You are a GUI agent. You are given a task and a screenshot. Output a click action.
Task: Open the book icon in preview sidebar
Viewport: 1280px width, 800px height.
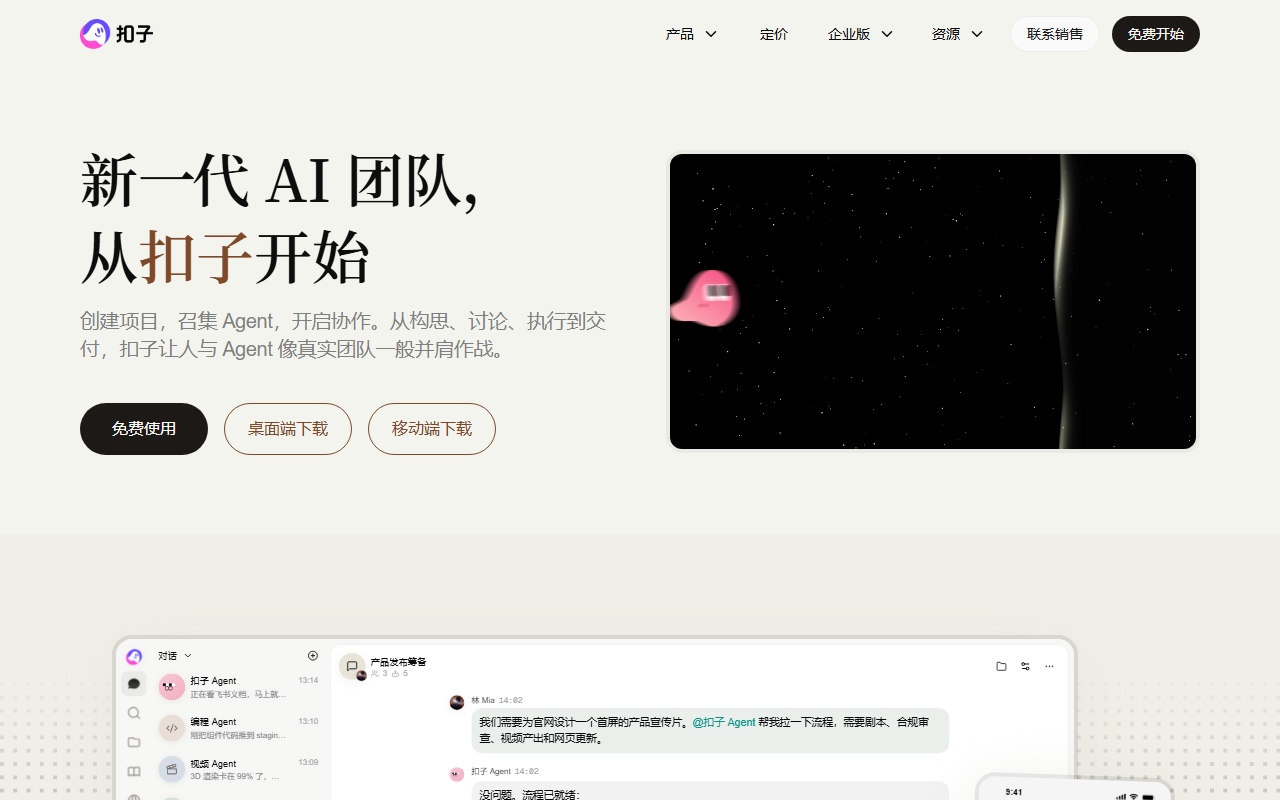point(134,771)
